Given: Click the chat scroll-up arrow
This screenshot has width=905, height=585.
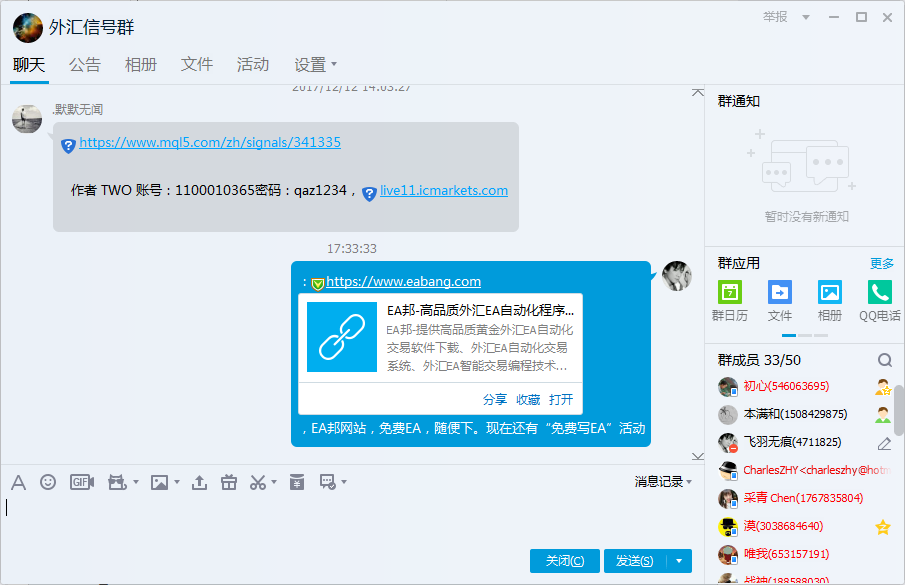Looking at the screenshot, I should coord(698,92).
